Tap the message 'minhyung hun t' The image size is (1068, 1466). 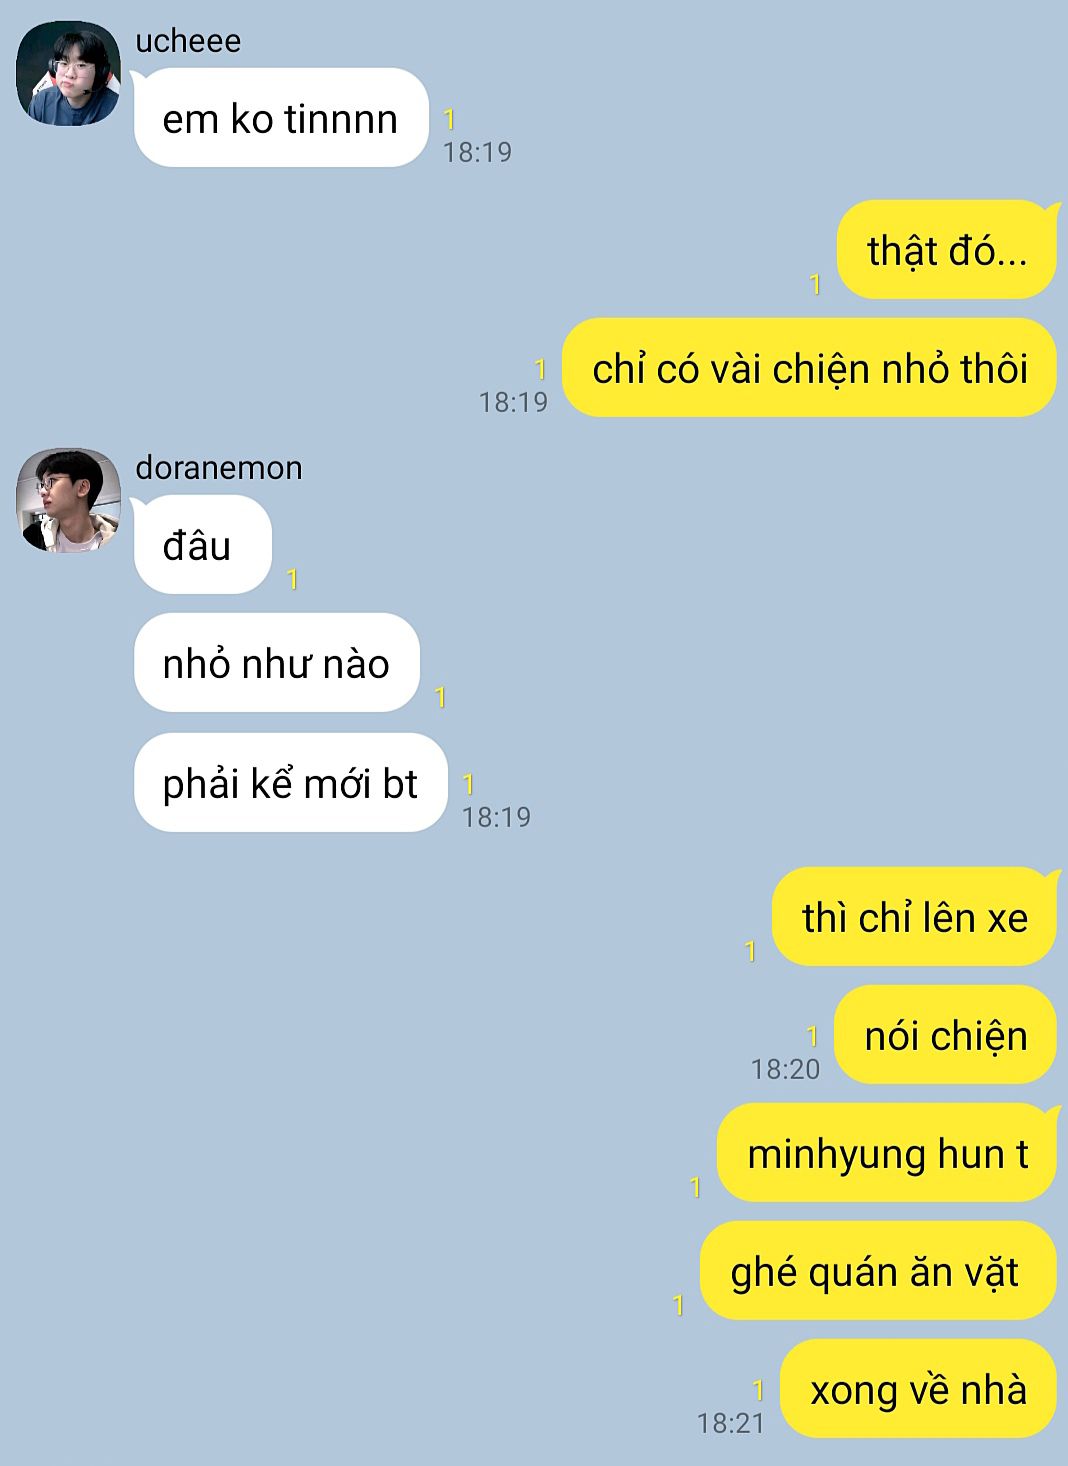point(887,1153)
